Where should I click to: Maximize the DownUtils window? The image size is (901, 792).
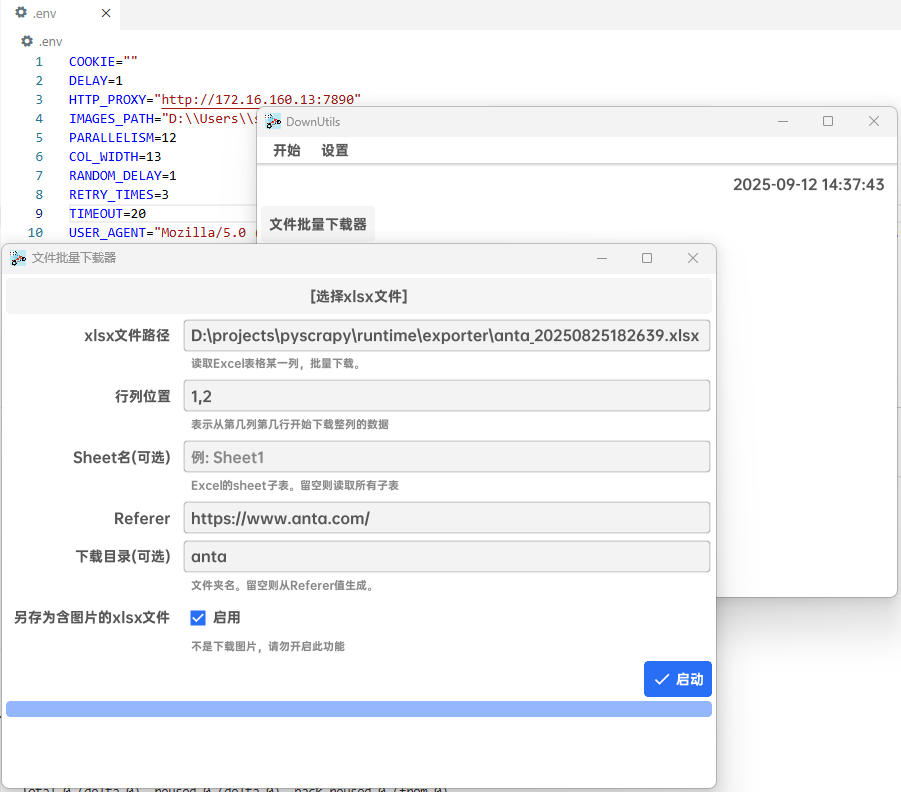point(828,121)
